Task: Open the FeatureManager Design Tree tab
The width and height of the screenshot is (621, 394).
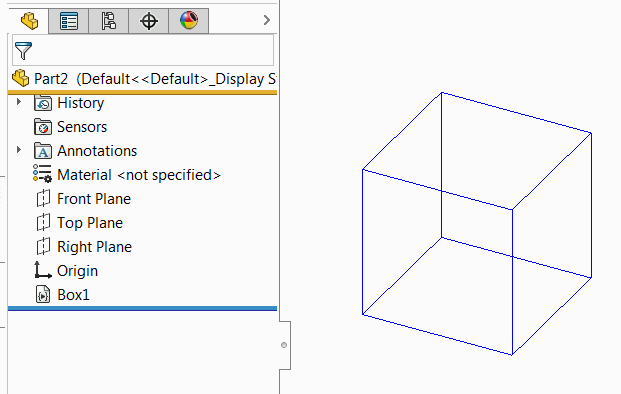Action: [29, 21]
